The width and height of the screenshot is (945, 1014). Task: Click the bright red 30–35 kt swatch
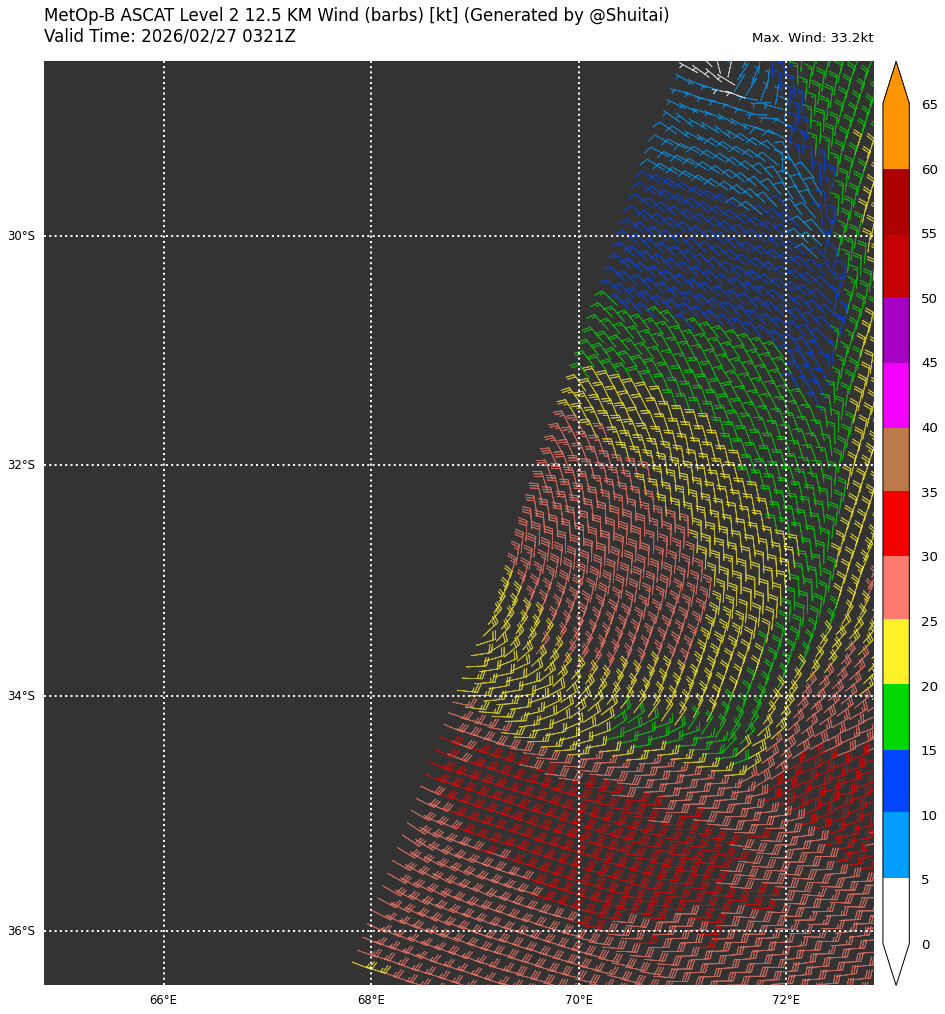tap(895, 523)
